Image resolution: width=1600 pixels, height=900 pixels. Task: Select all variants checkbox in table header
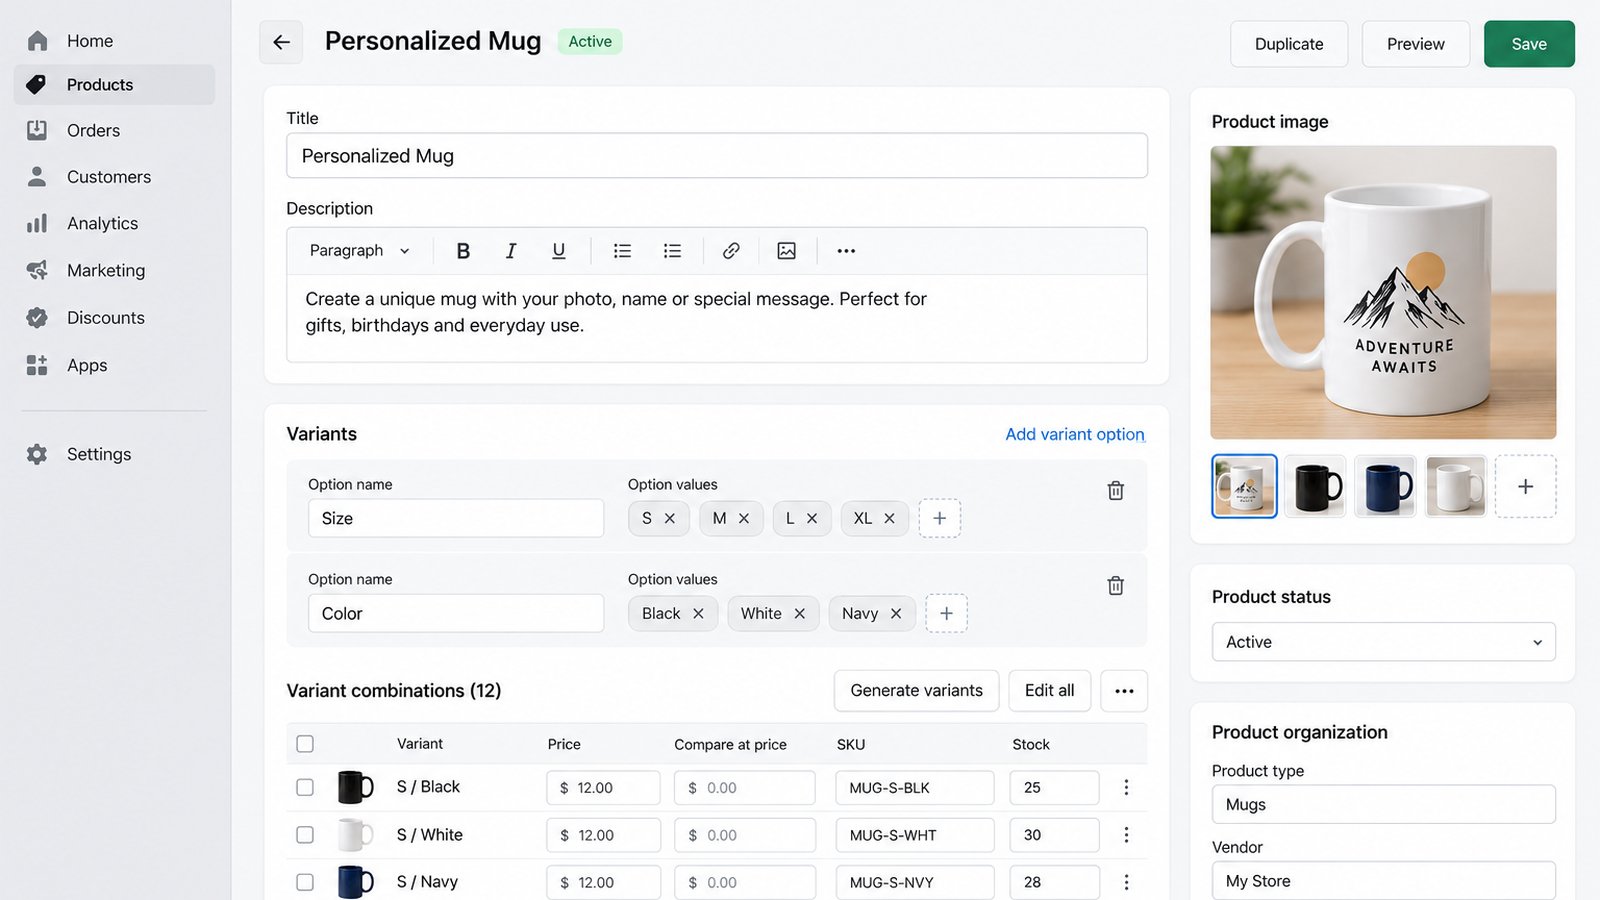[x=305, y=744]
